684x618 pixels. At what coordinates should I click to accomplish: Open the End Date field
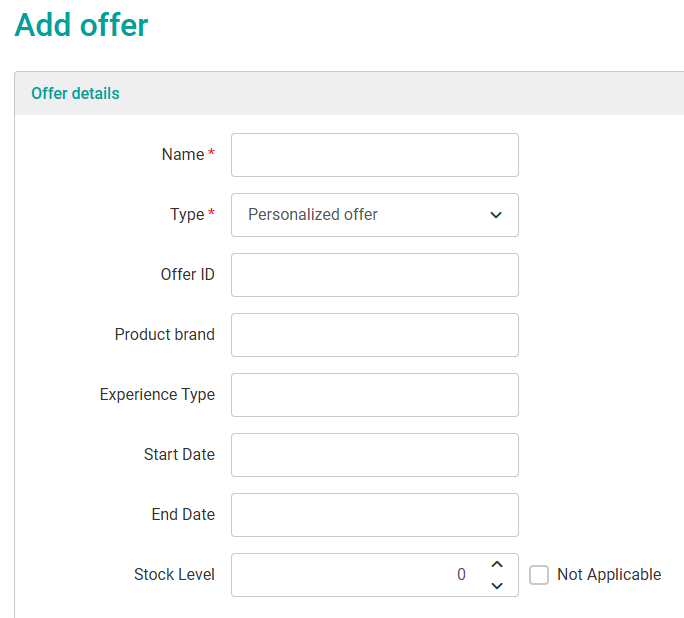point(374,515)
